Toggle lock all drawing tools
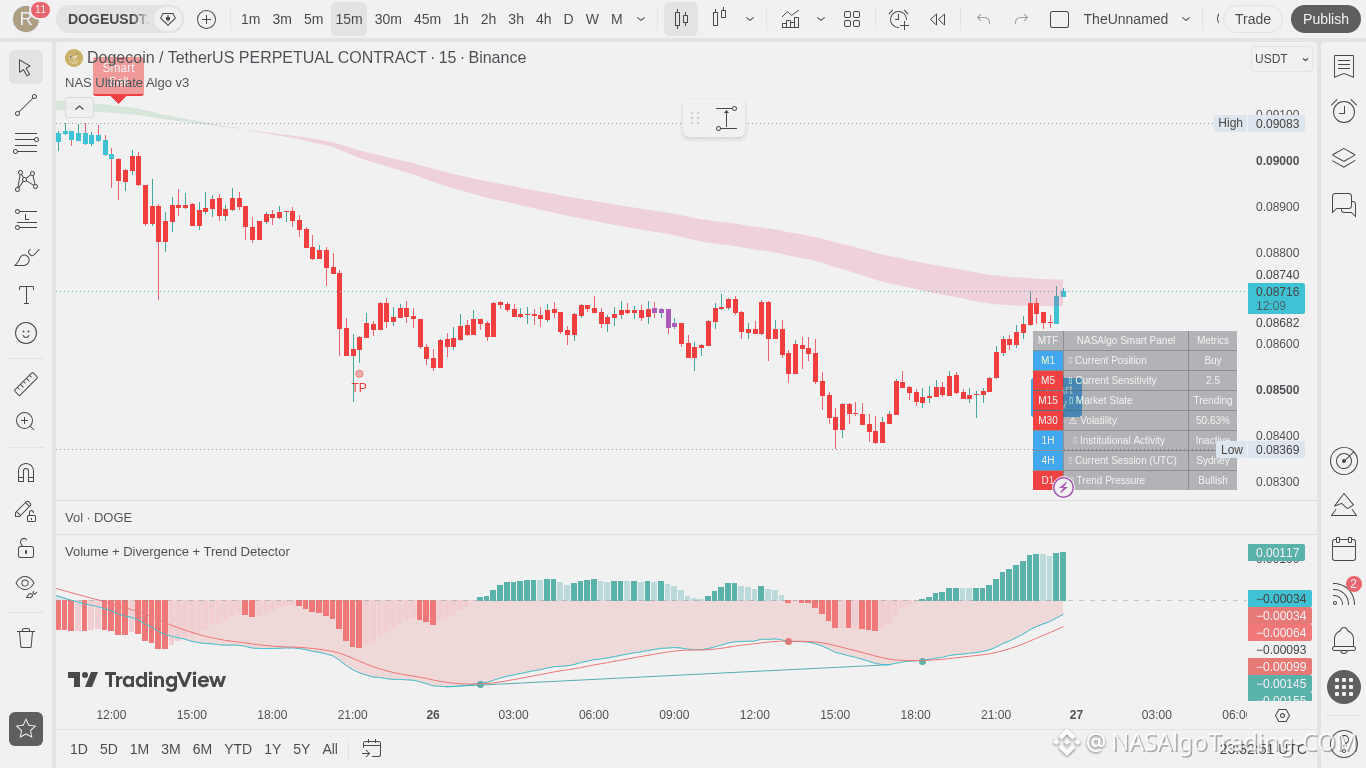The height and width of the screenshot is (768, 1366). coord(26,548)
